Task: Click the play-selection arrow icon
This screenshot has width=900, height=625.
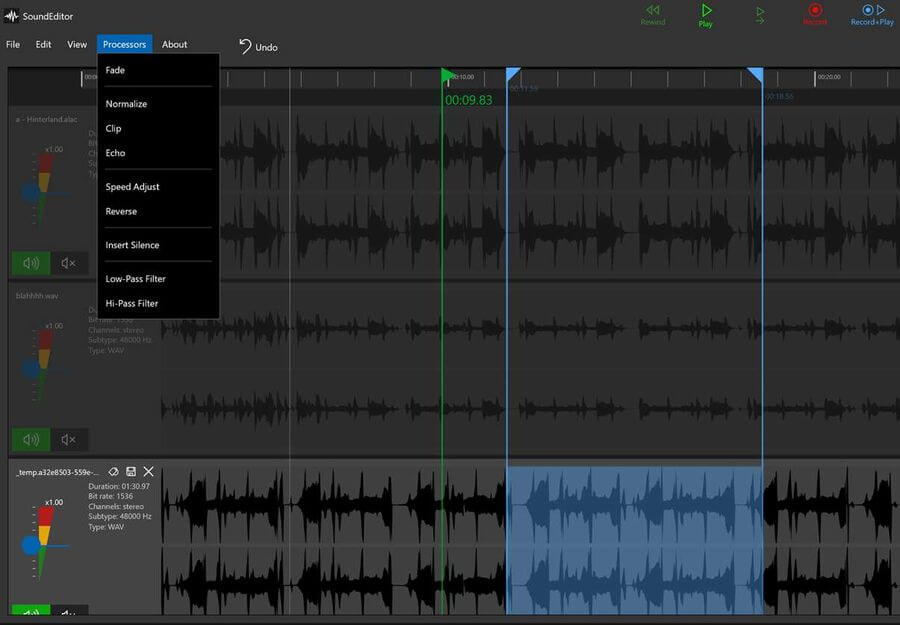Action: pyautogui.click(x=760, y=15)
